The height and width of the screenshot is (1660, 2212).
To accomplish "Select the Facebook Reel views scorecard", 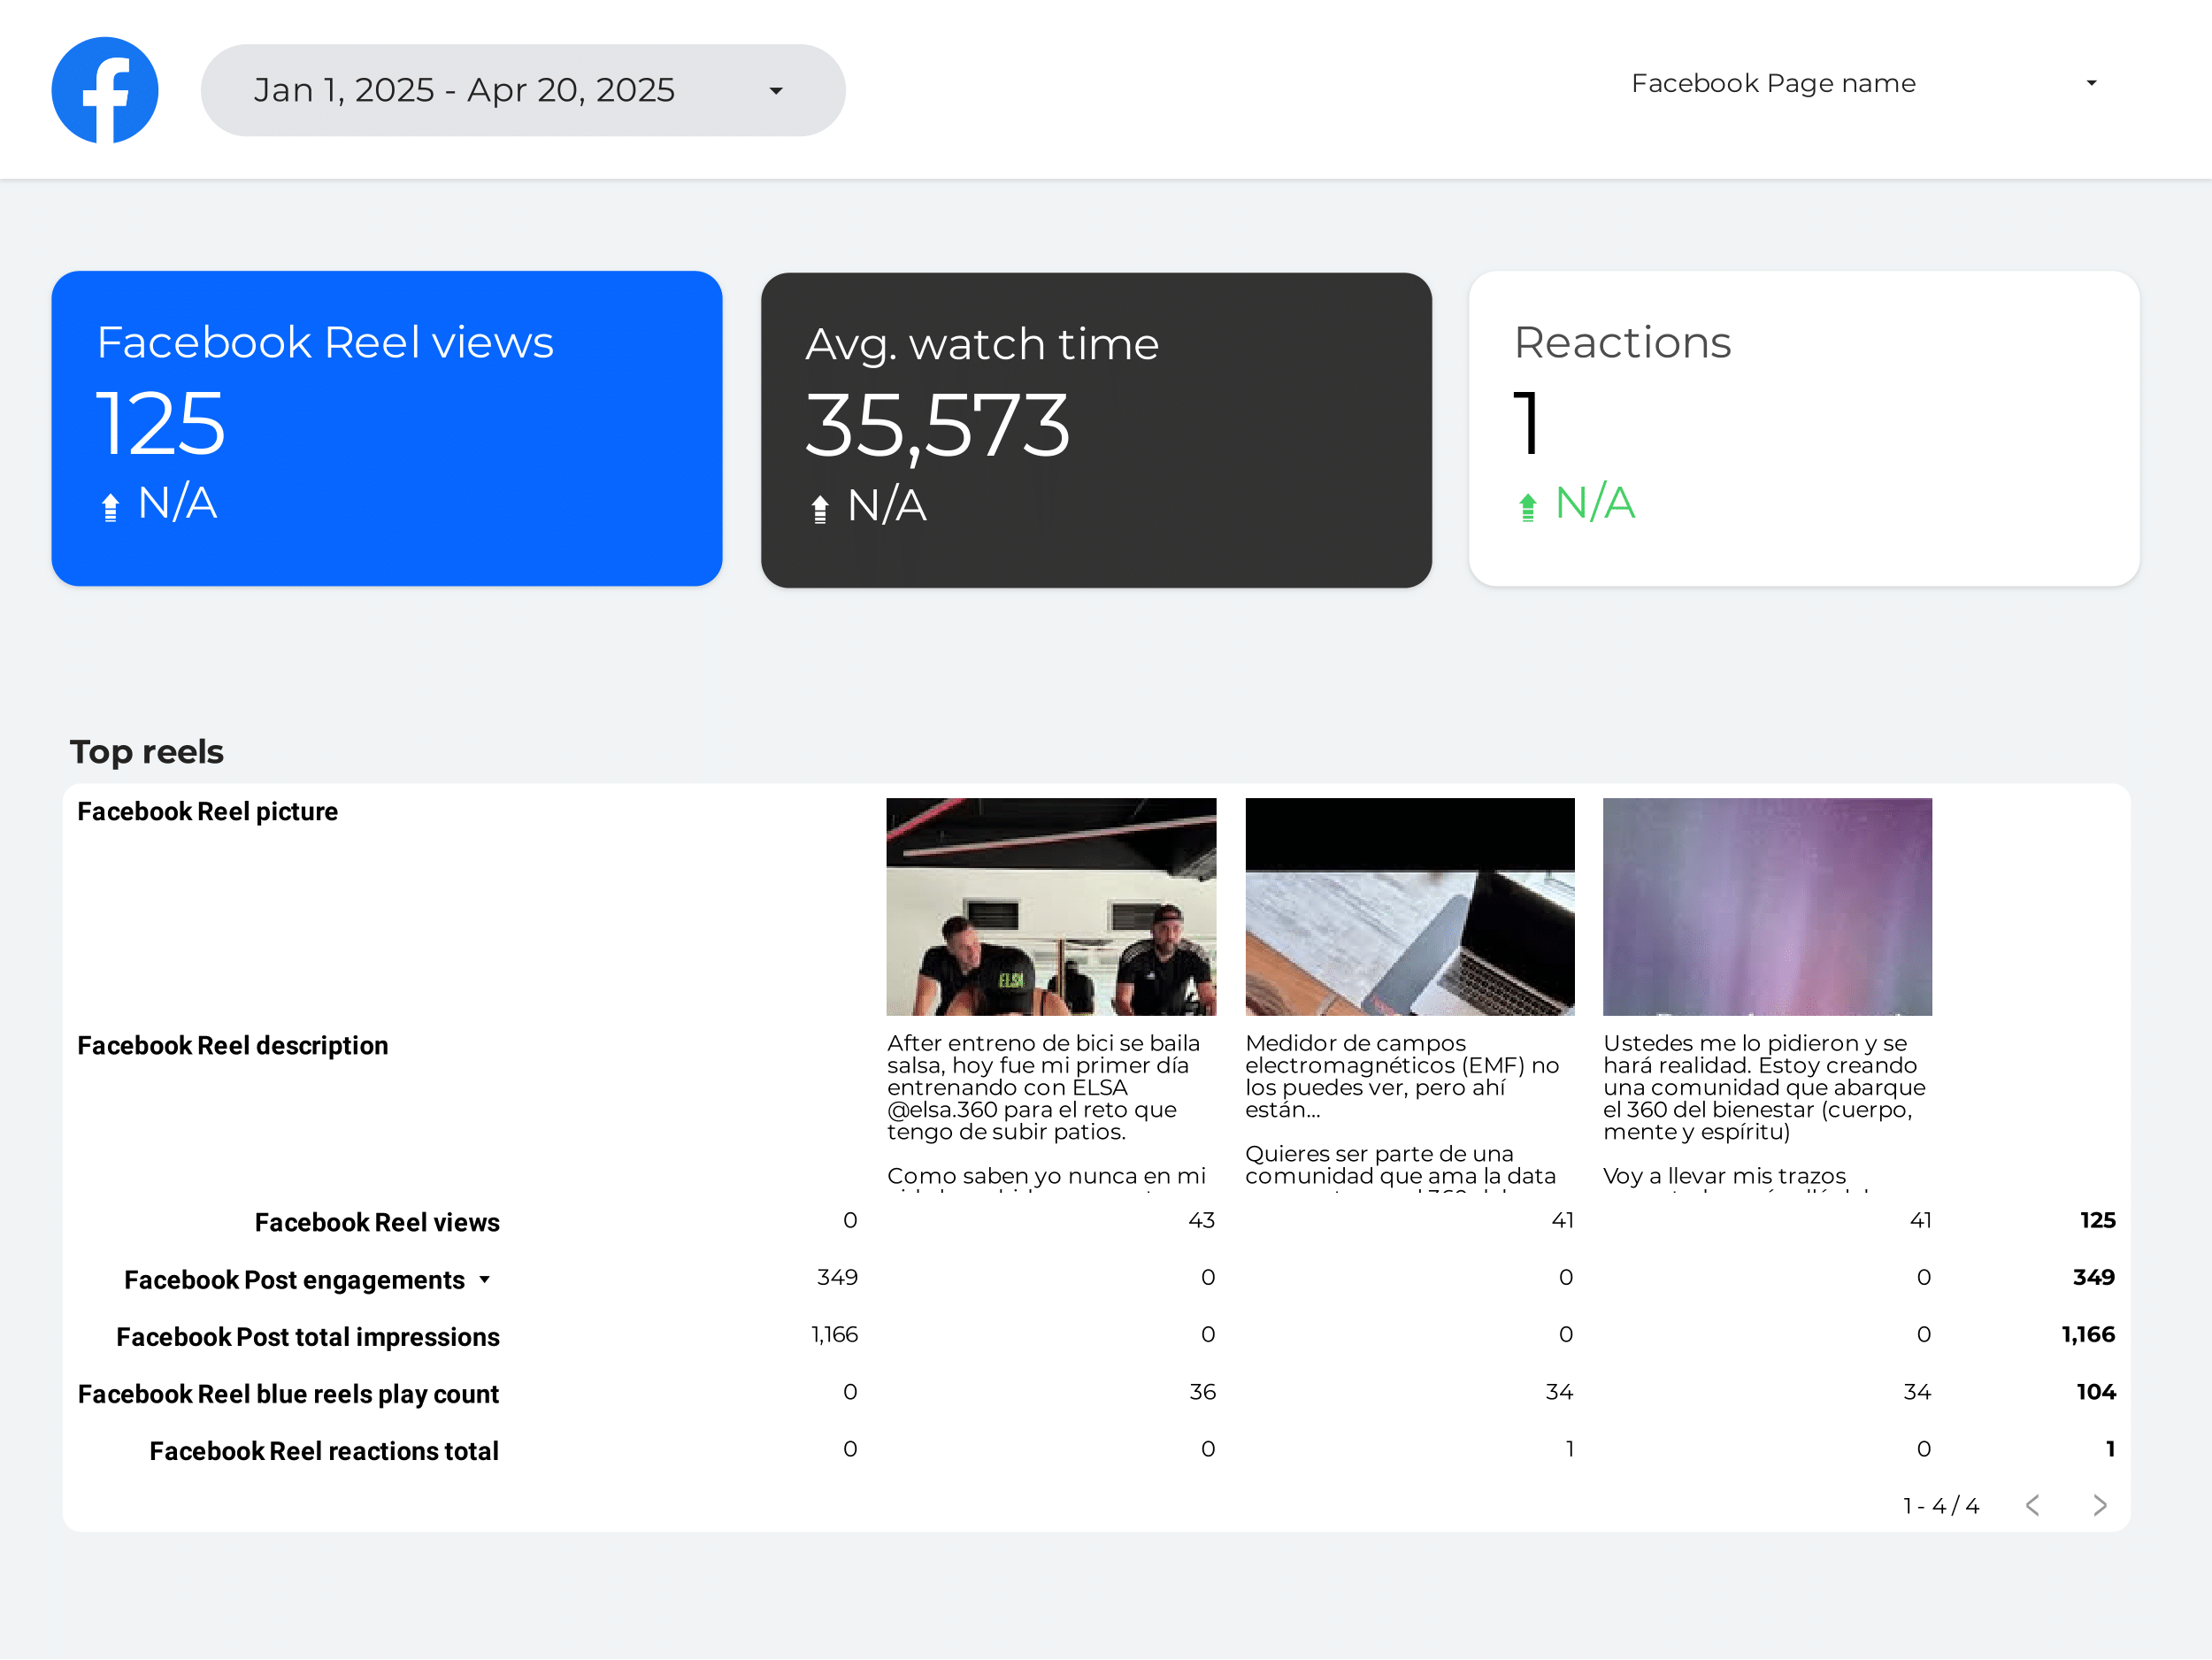I will click(x=387, y=429).
